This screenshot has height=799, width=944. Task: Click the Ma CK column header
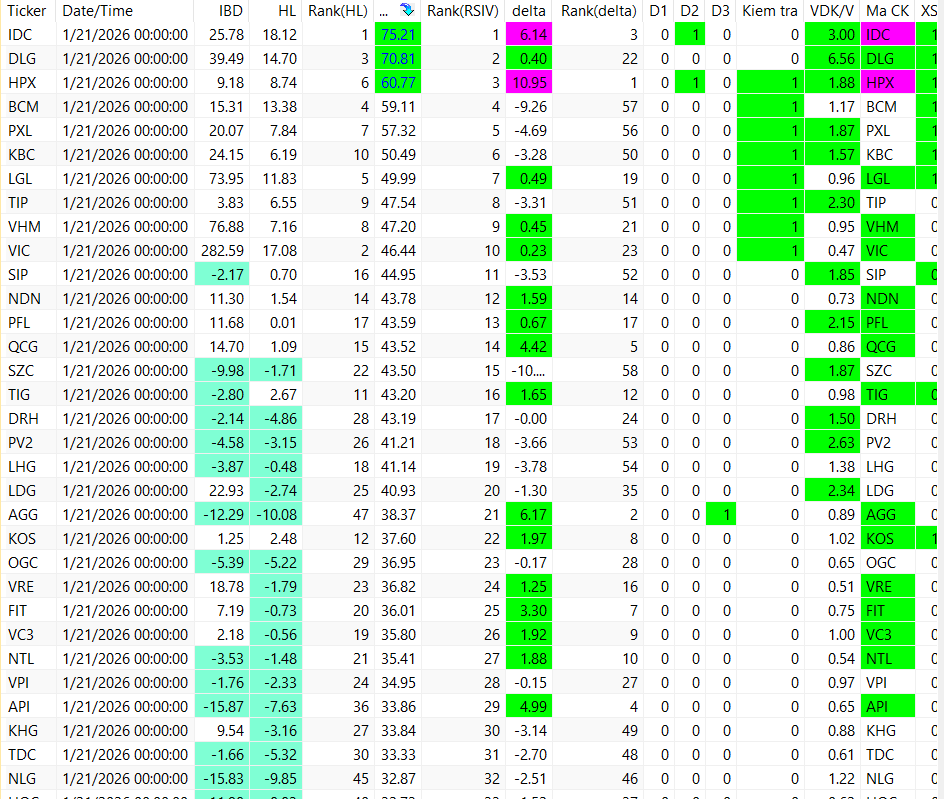click(x=888, y=11)
